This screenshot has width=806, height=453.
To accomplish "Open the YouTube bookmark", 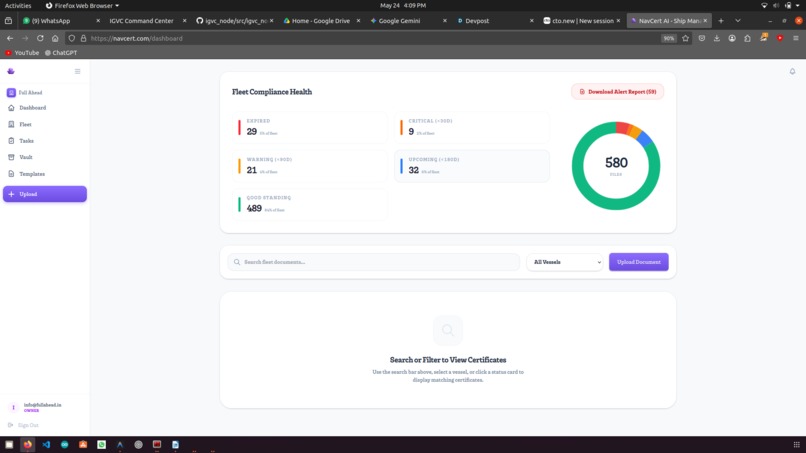I will click(22, 52).
